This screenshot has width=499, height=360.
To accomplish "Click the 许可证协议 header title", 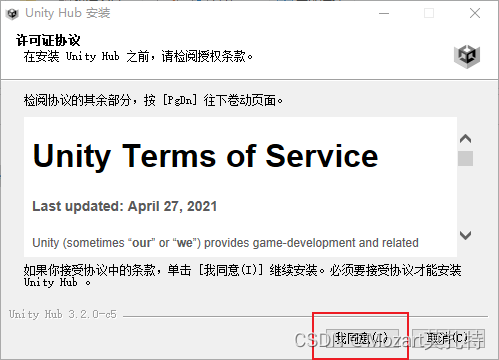I will click(48, 40).
